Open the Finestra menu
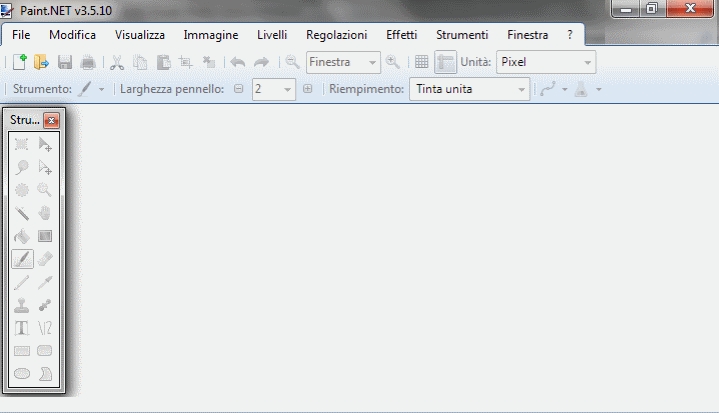 [528, 35]
